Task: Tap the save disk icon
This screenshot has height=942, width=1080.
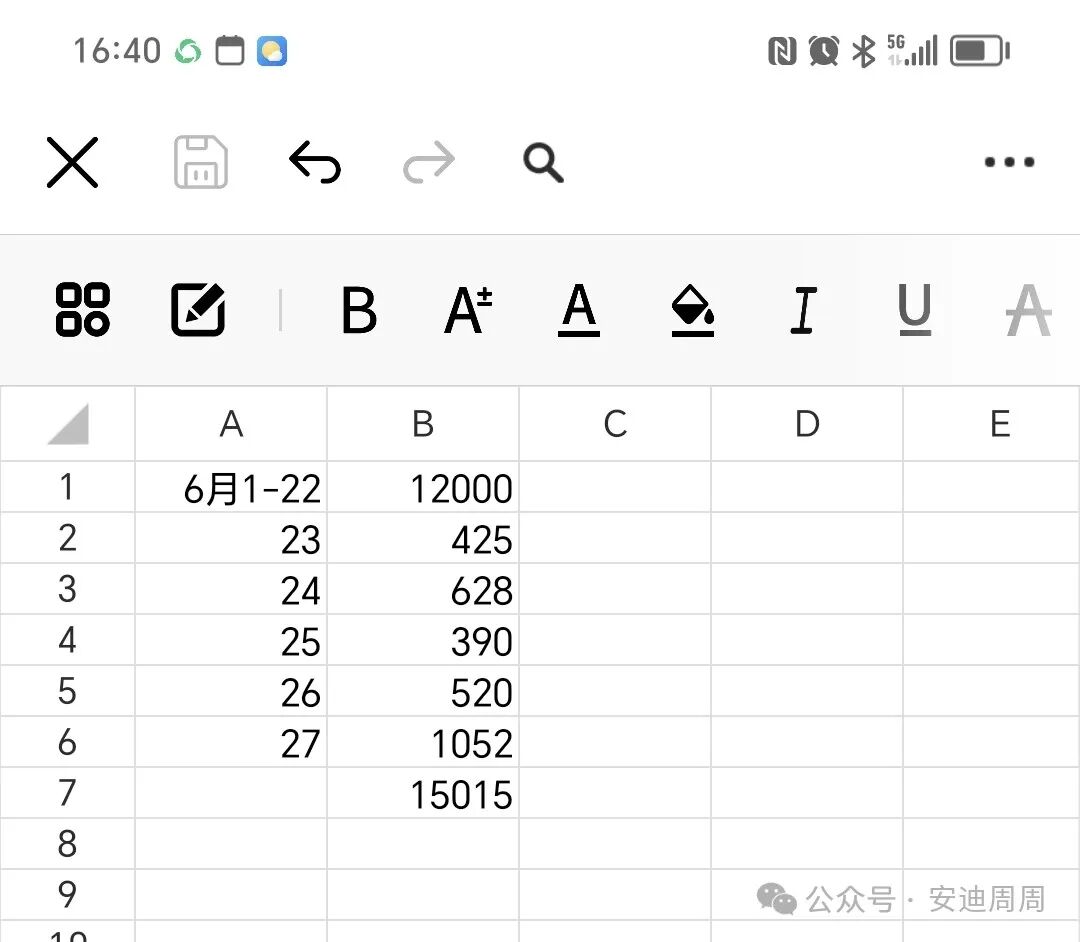Action: (200, 163)
